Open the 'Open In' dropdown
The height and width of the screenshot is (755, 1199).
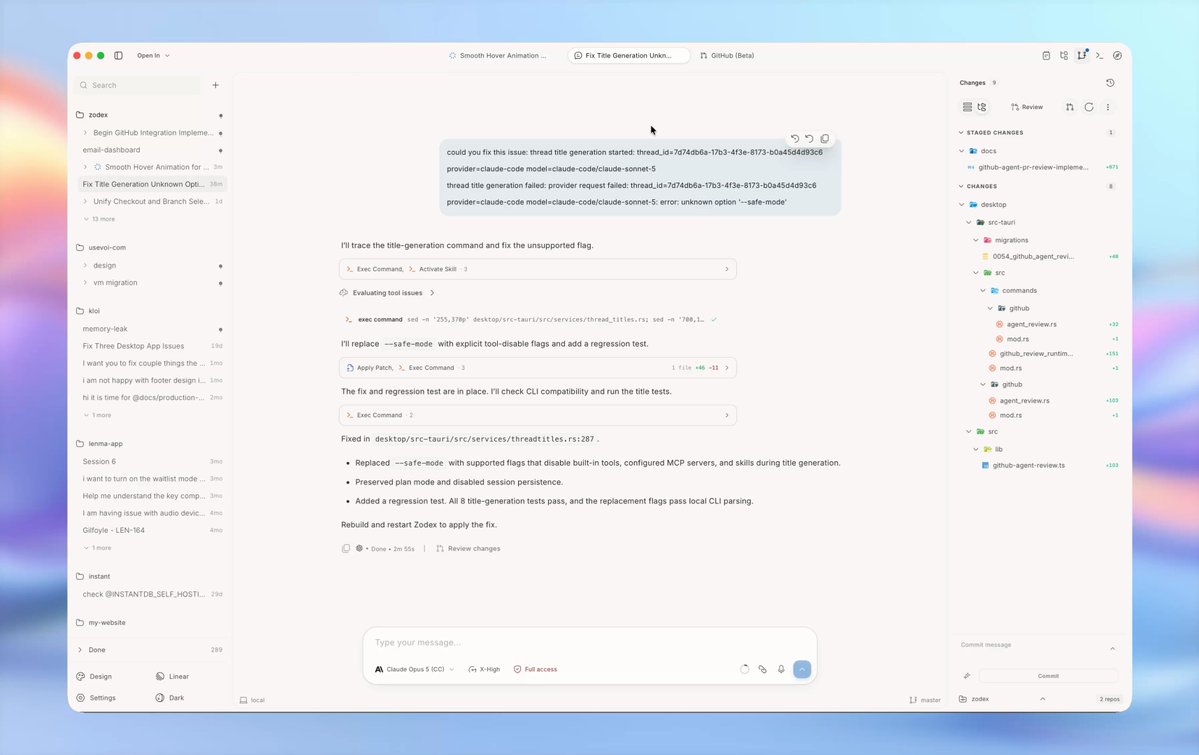(x=153, y=55)
